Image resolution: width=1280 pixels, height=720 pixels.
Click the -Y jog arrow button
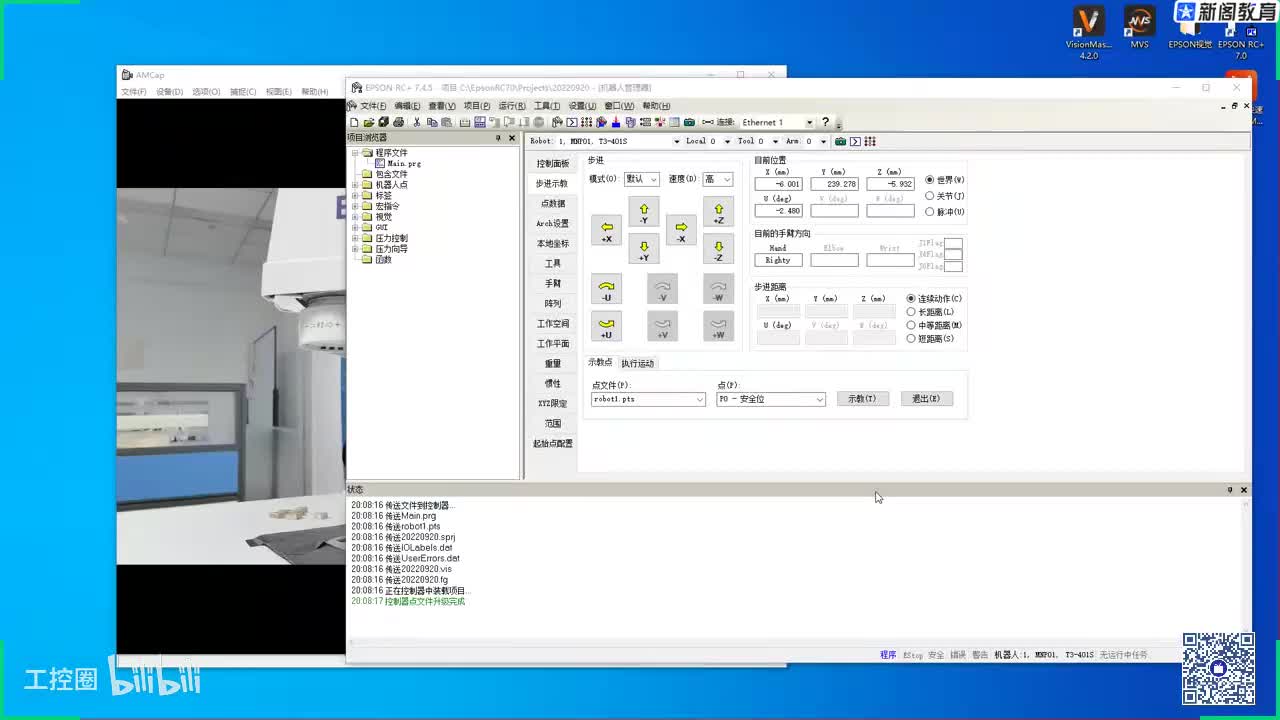tap(644, 212)
